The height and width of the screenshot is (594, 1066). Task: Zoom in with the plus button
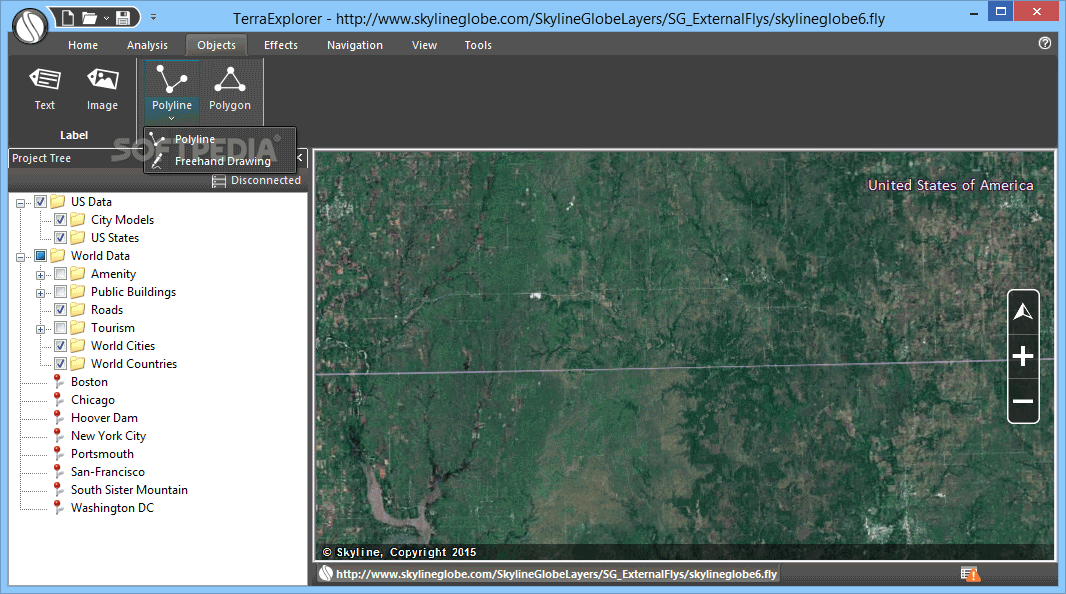(1023, 356)
